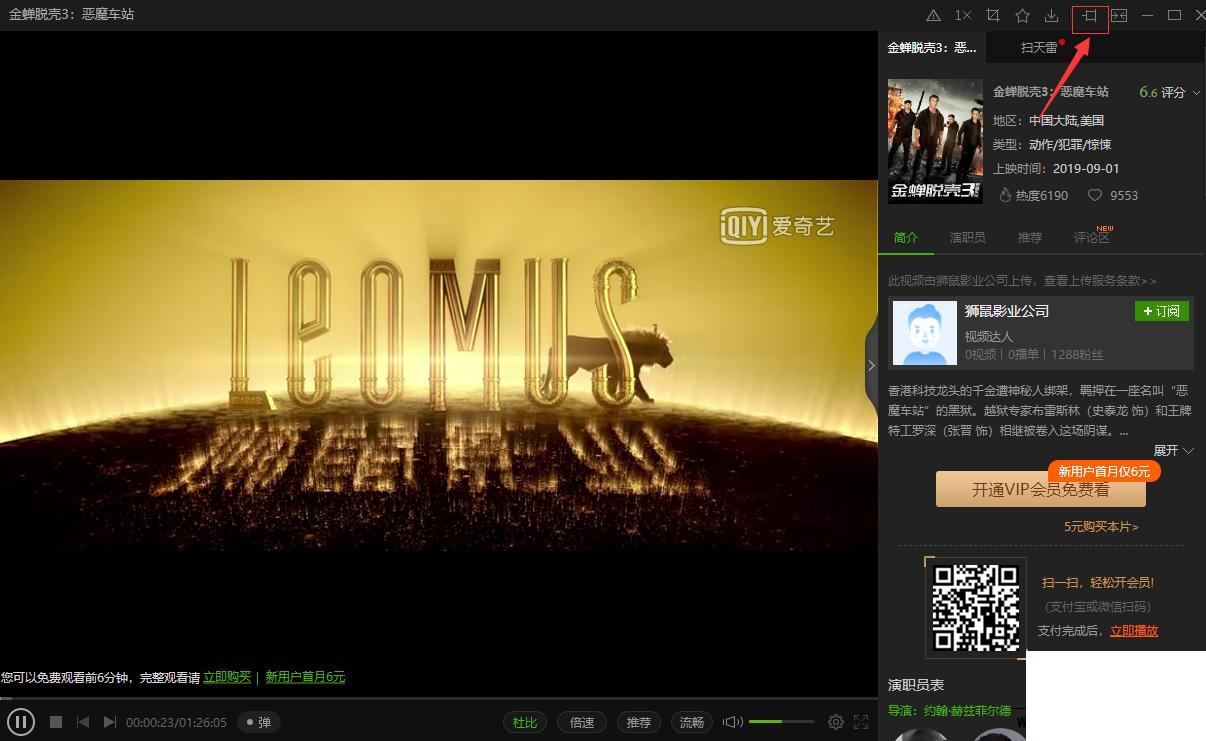Toggle the 弹 danmaku switch
This screenshot has height=741, width=1206.
[x=258, y=722]
